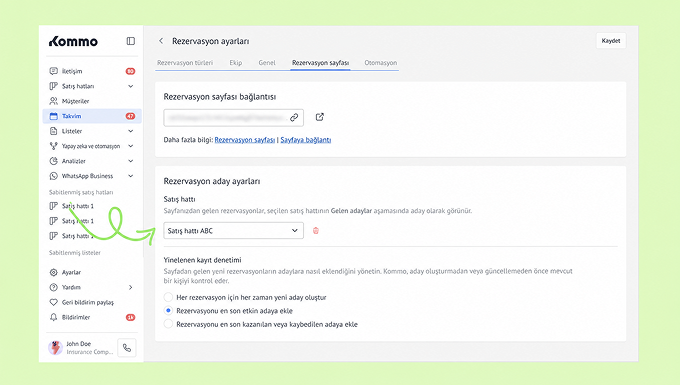680x385 pixels.
Task: Click 'Rezervasyon sayfası bağlantısı' heading
Action: click(220, 97)
